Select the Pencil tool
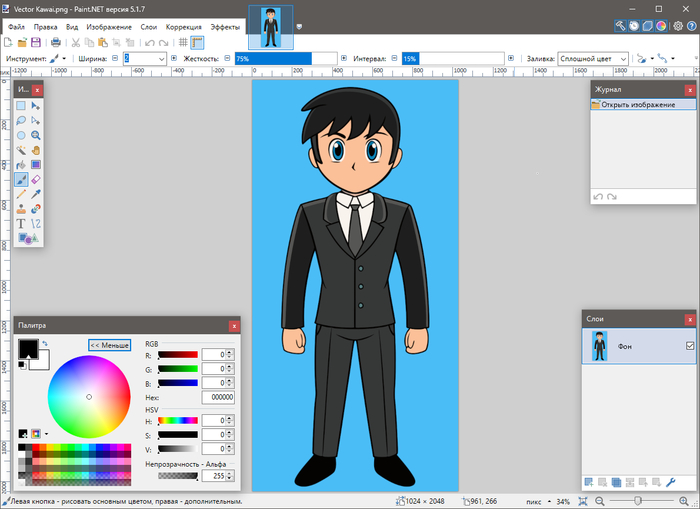Viewport: 700px width, 509px height. (x=21, y=195)
